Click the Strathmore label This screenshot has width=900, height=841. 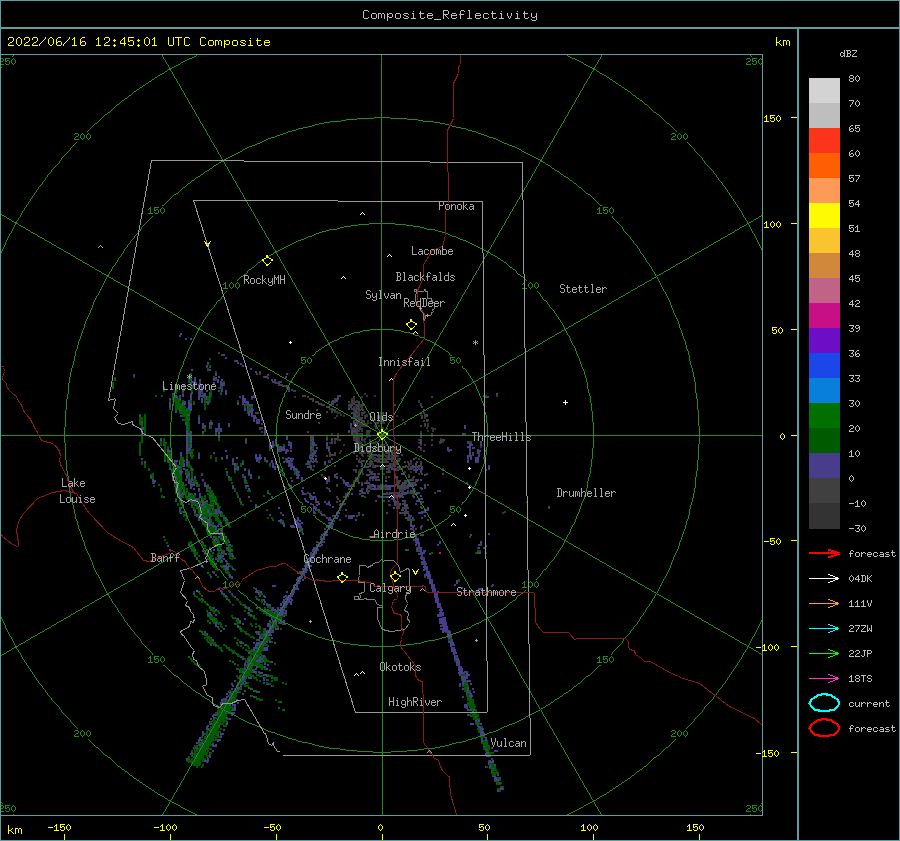[487, 592]
